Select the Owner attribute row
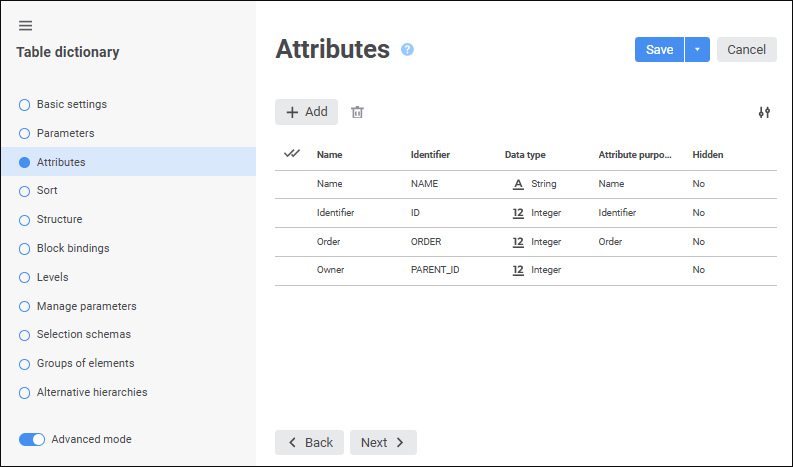Viewport: 793px width, 467px height. click(330, 270)
